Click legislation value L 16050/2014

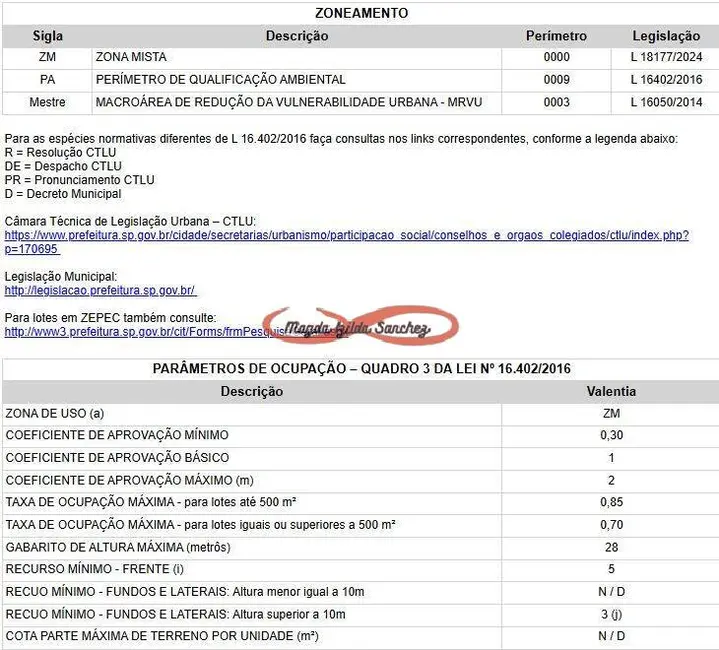(666, 102)
